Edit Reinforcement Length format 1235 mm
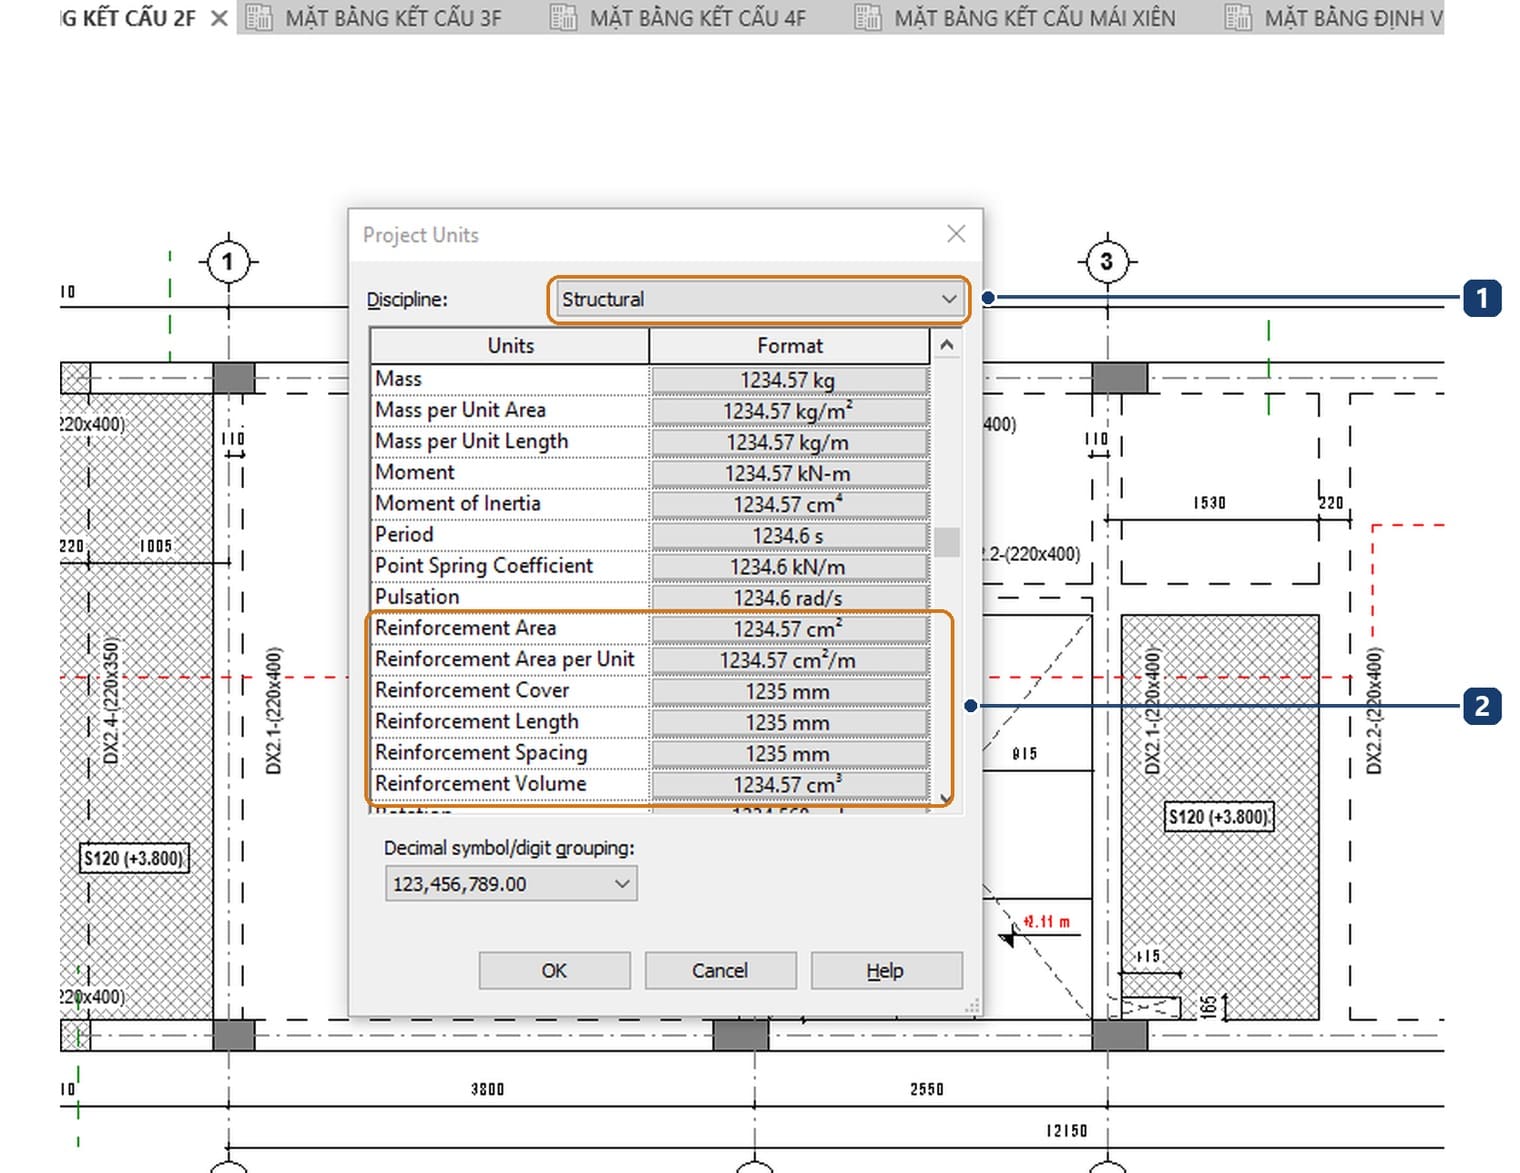Viewport: 1520px width, 1173px height. pos(789,722)
